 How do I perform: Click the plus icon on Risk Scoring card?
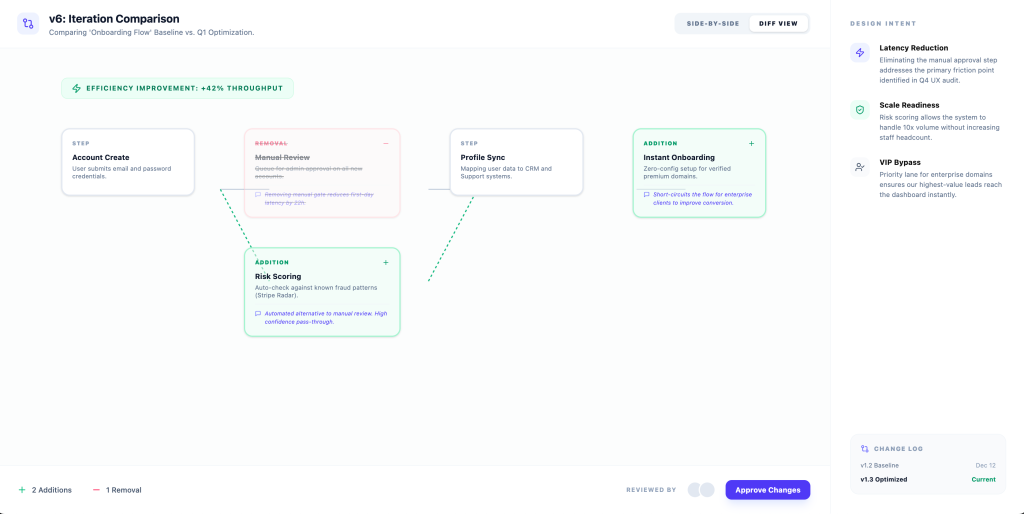tap(386, 263)
